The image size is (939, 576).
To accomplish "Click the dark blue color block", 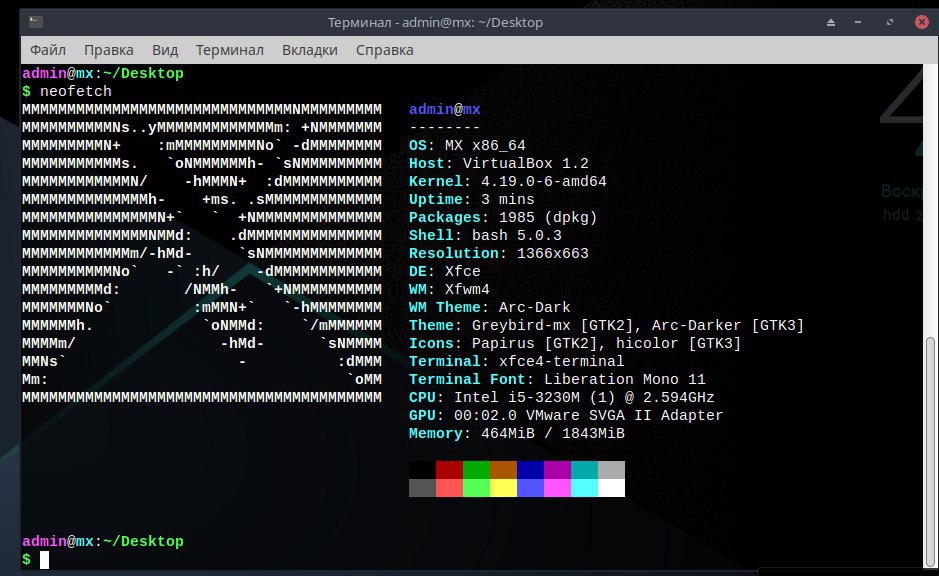I will click(530, 470).
